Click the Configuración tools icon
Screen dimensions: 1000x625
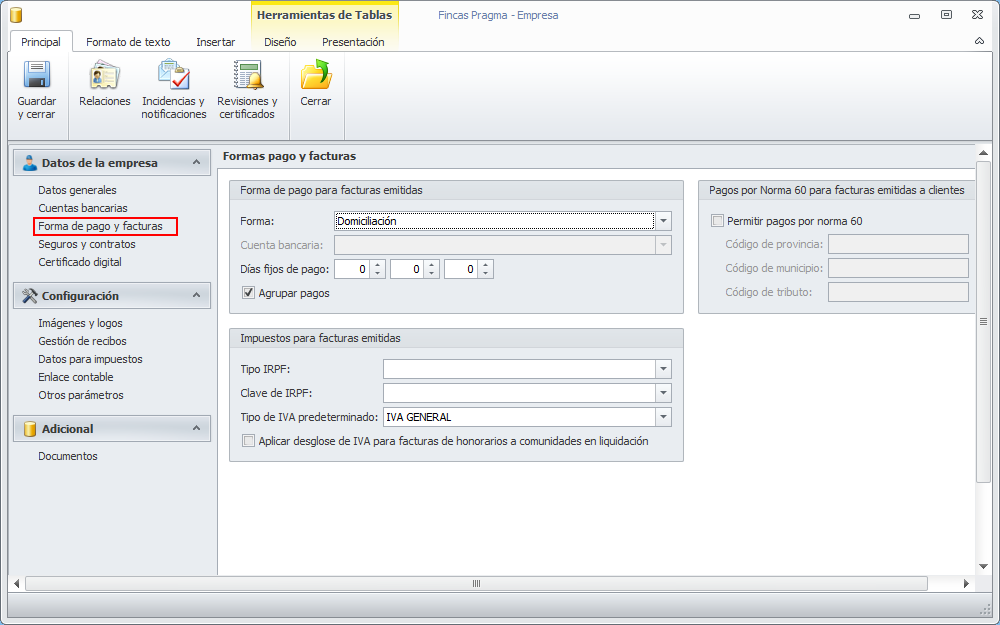[29, 296]
